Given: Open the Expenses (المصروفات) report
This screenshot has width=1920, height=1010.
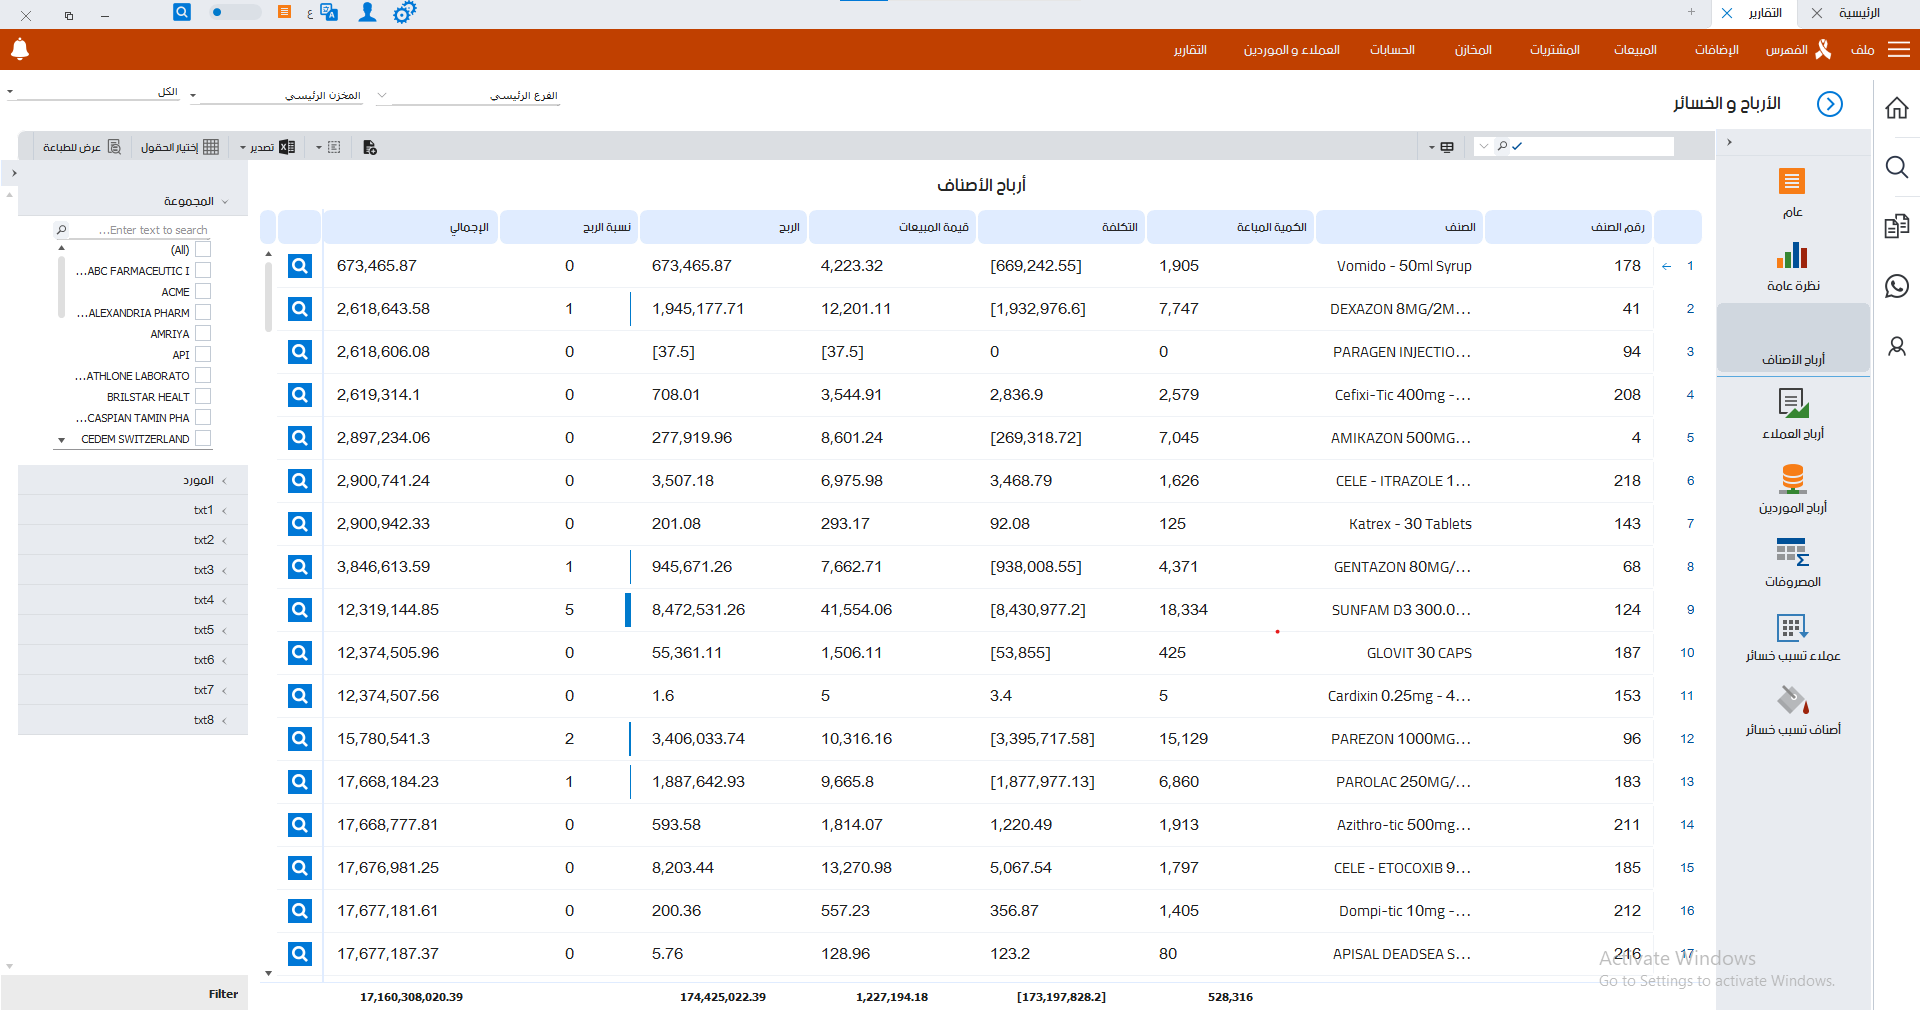Looking at the screenshot, I should point(1793,562).
